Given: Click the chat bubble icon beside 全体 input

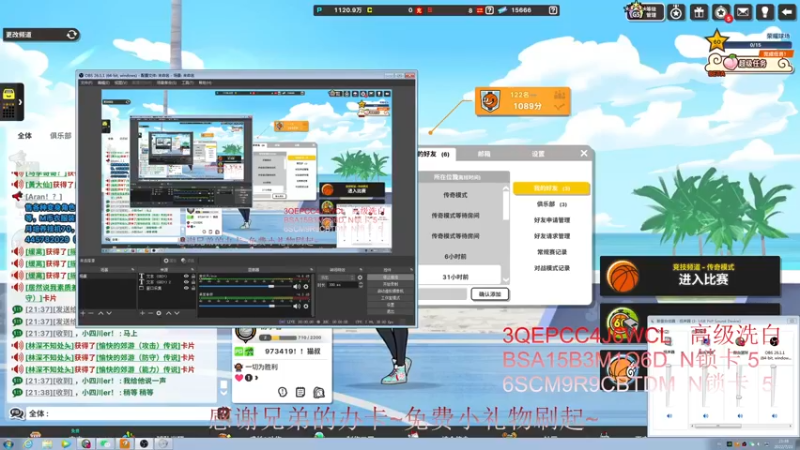Looking at the screenshot, I should tap(16, 413).
